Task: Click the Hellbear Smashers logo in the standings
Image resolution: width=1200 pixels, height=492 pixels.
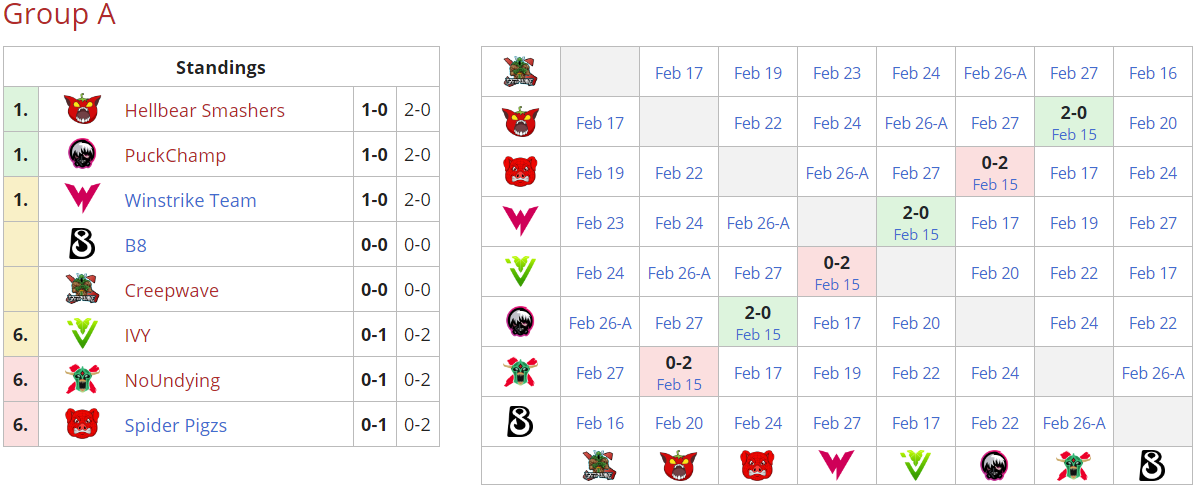Action: pos(82,110)
